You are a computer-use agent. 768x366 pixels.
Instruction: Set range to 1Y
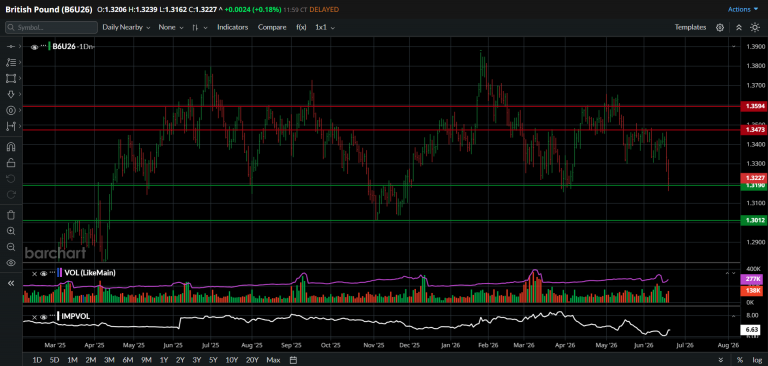[x=164, y=360]
